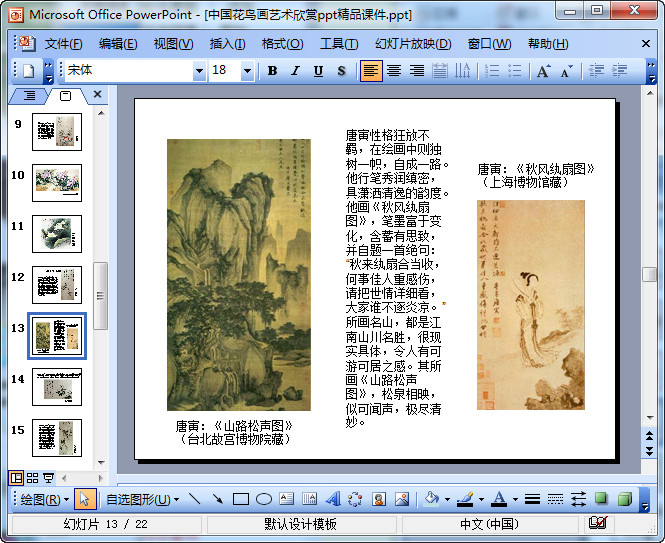Increase font size with large A

click(x=544, y=71)
